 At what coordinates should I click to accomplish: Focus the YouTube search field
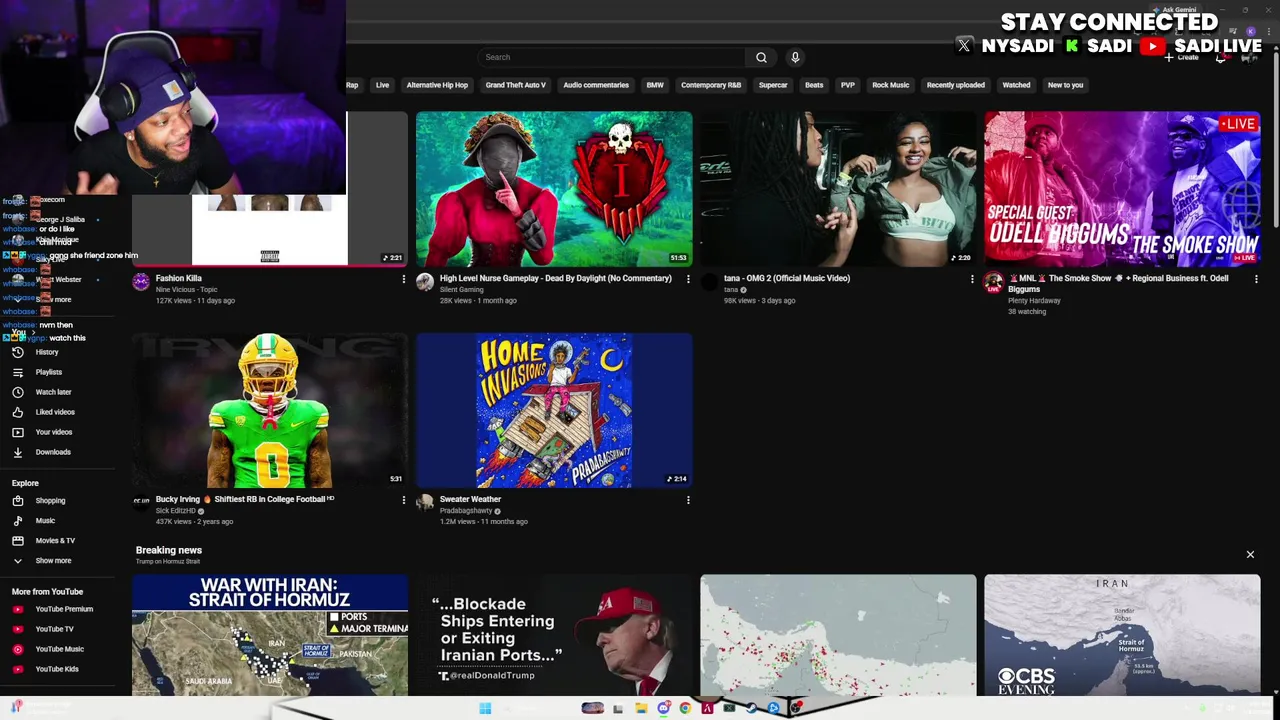coord(612,57)
